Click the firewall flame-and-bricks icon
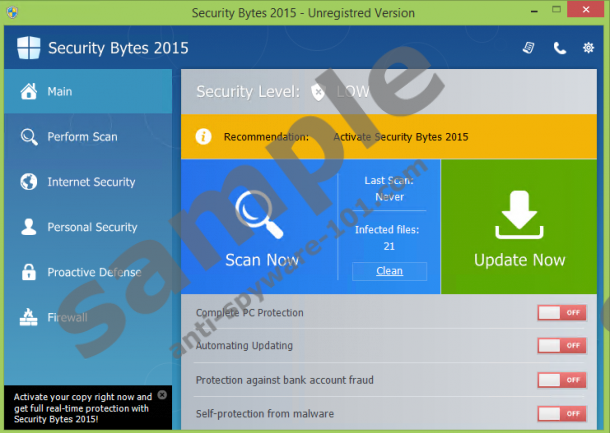 pyautogui.click(x=28, y=317)
